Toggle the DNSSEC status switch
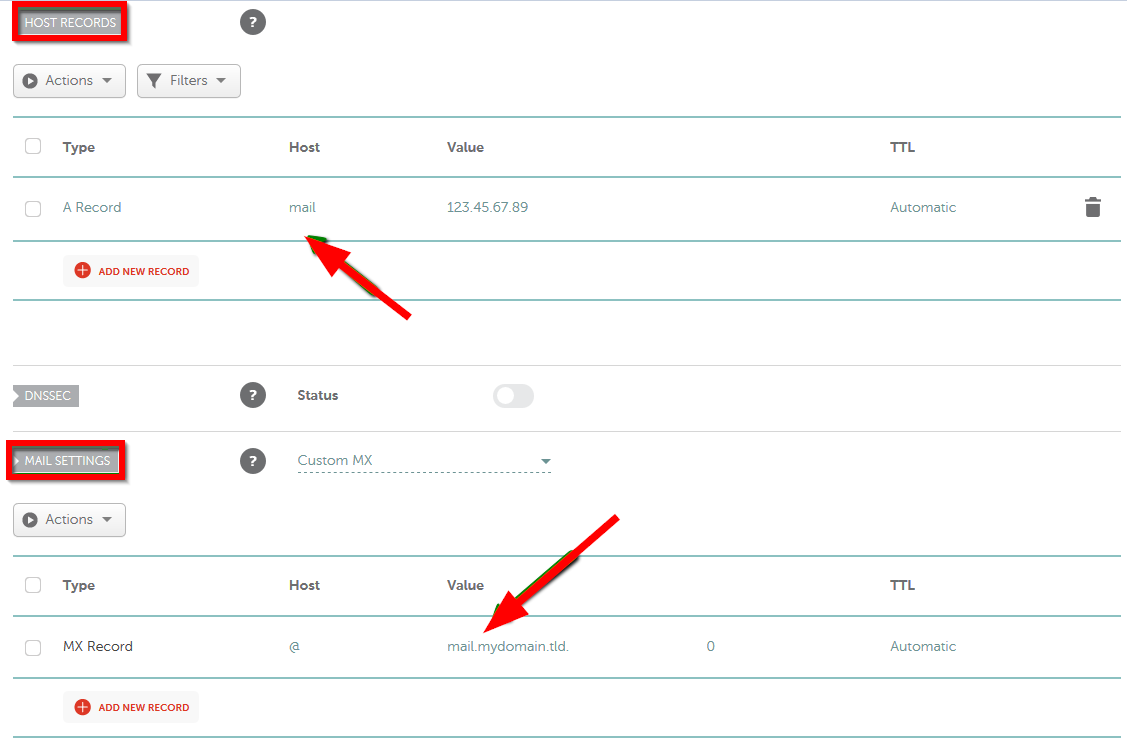 click(x=513, y=396)
